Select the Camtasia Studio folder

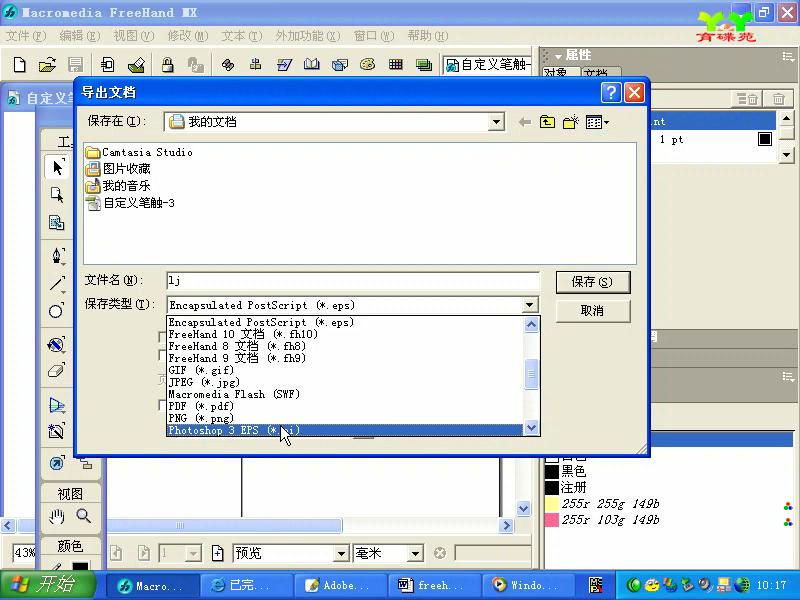coord(139,152)
